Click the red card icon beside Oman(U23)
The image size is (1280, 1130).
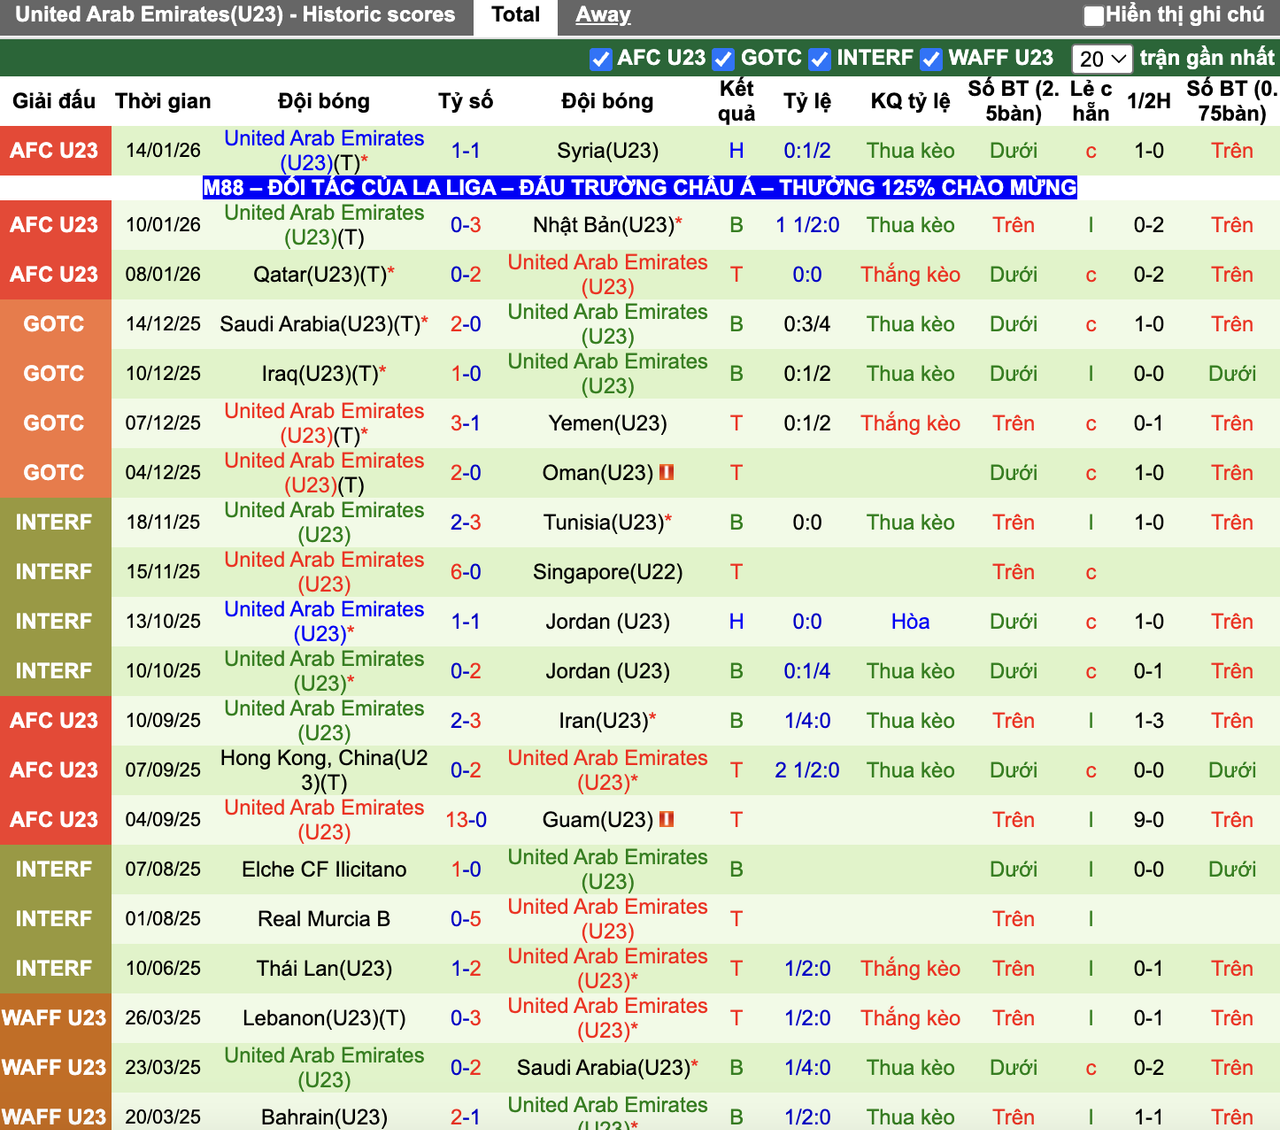tap(666, 472)
